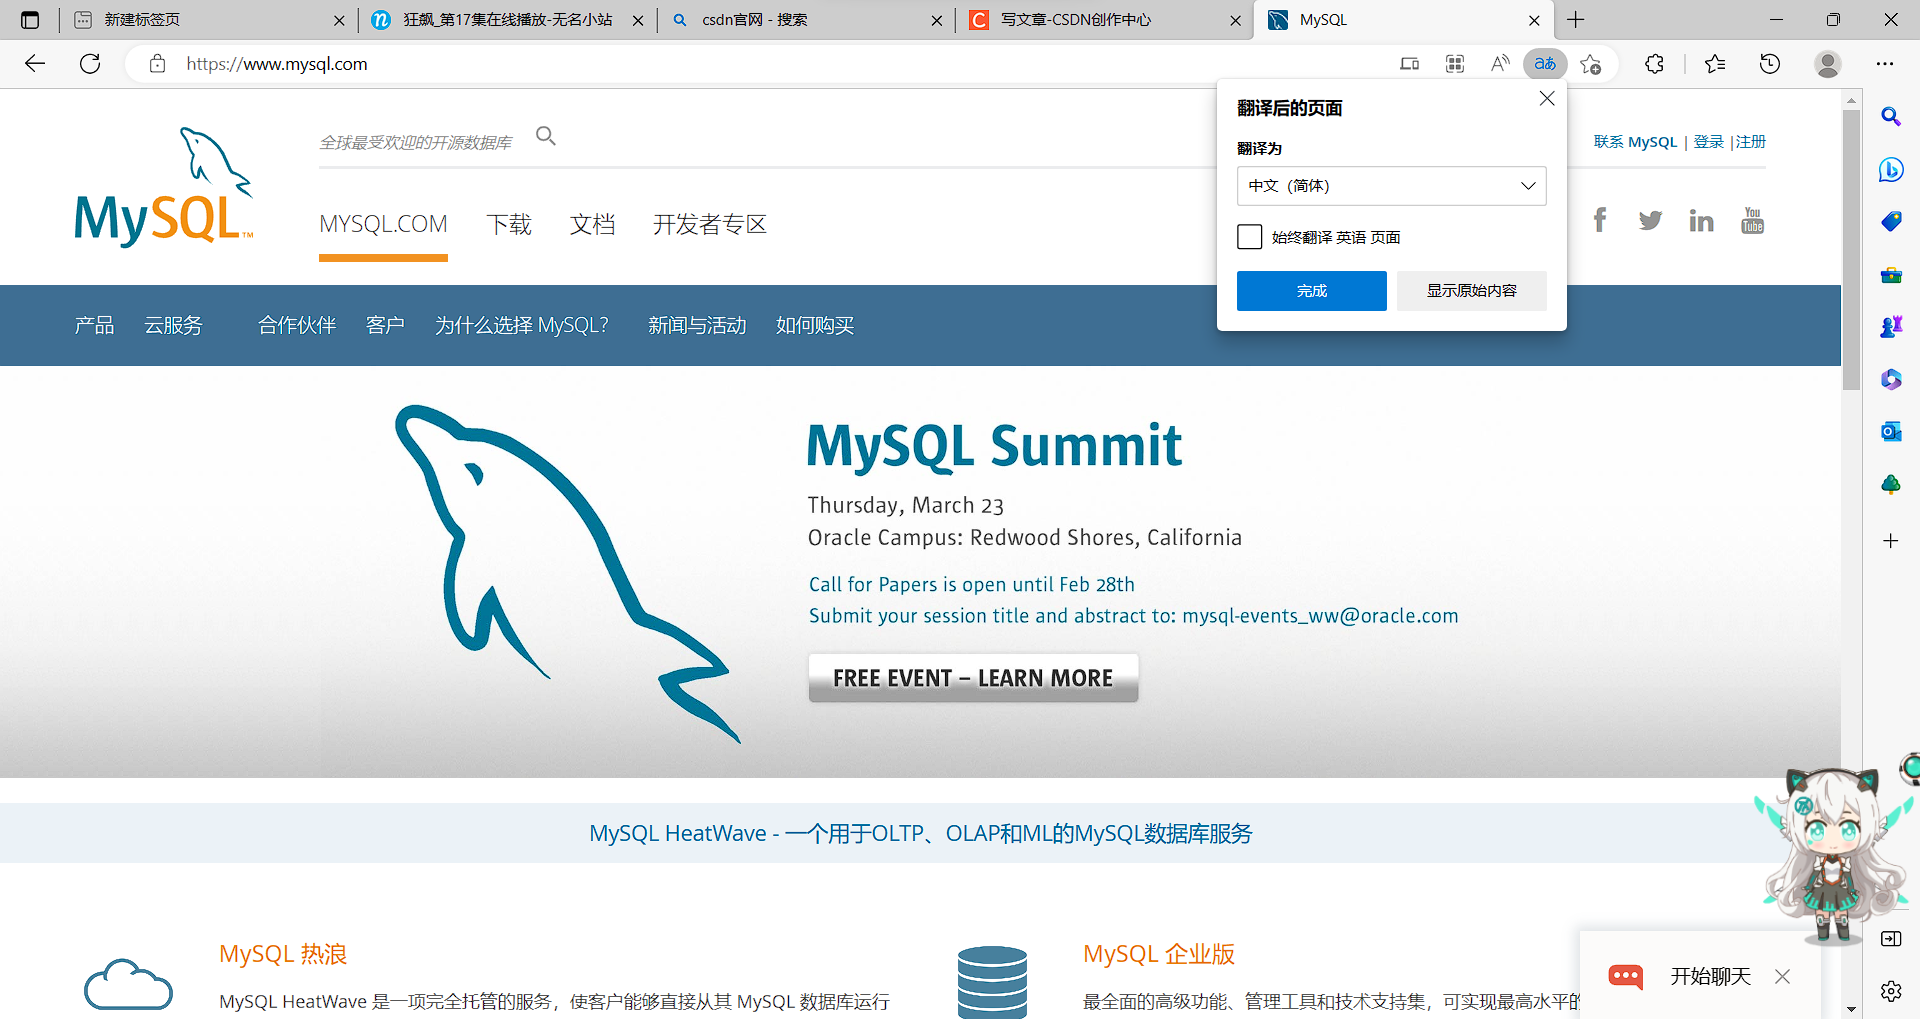Open Edge settings and more menu
Viewport: 1920px width, 1019px height.
click(1885, 64)
